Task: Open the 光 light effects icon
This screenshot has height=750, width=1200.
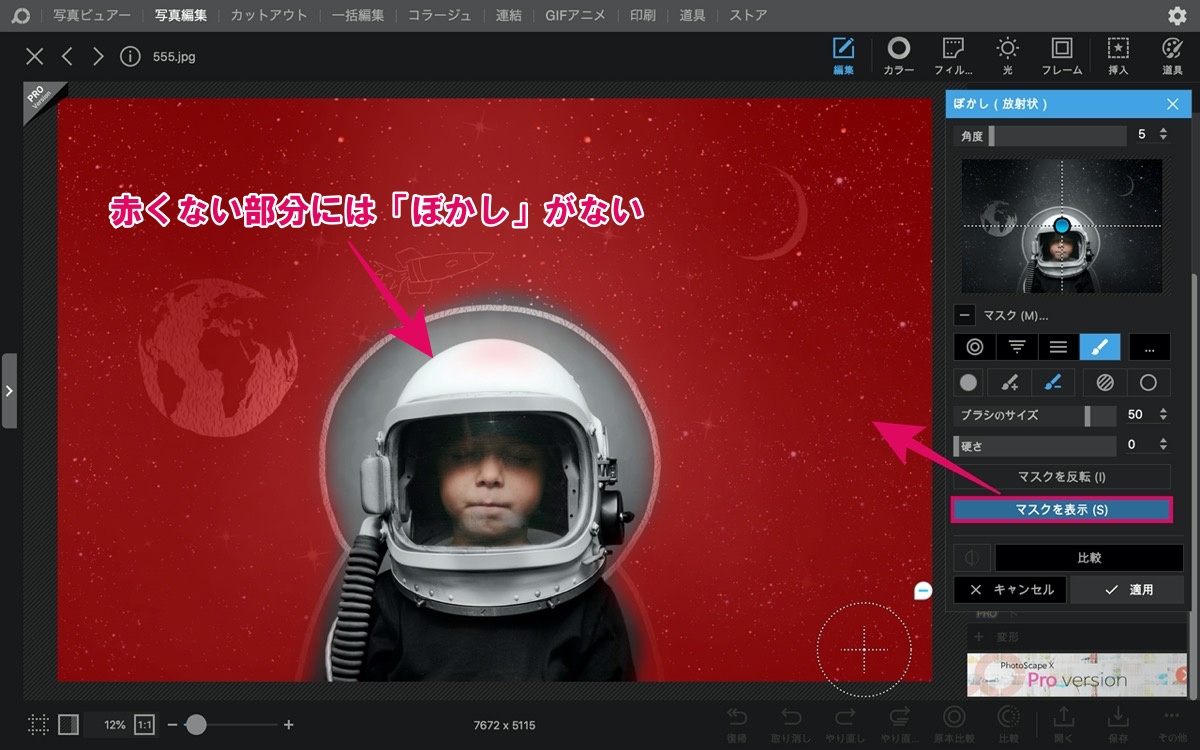Action: pyautogui.click(x=1007, y=56)
